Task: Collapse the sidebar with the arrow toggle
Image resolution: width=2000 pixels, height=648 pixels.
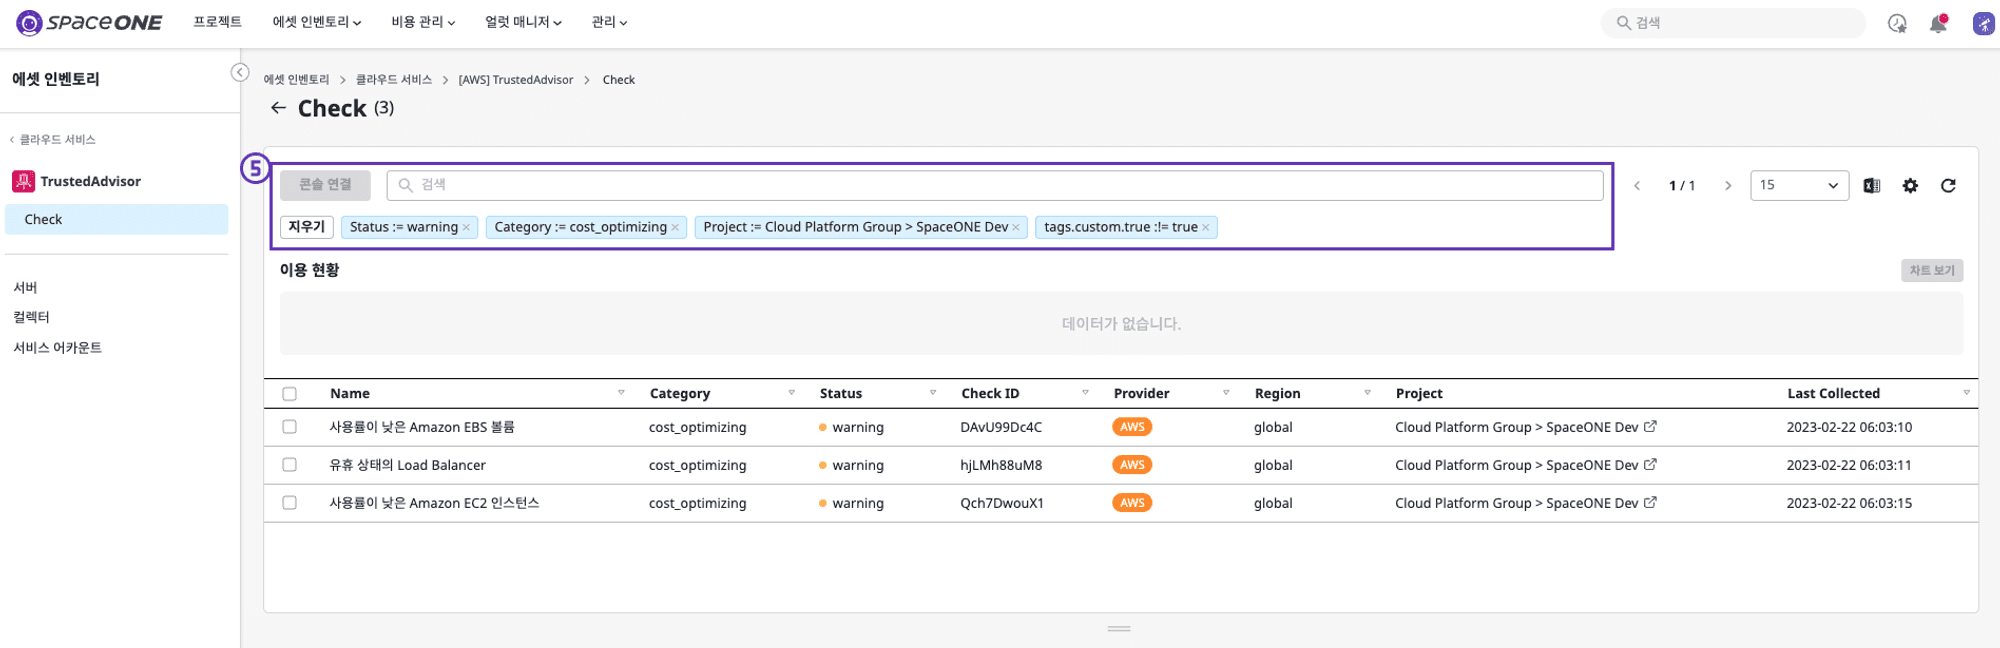Action: 240,72
